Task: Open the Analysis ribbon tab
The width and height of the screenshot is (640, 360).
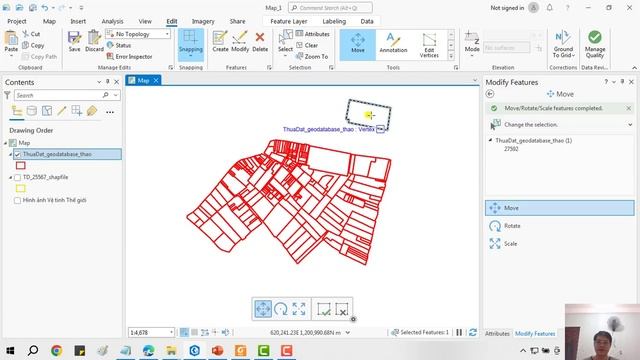Action: [x=112, y=21]
